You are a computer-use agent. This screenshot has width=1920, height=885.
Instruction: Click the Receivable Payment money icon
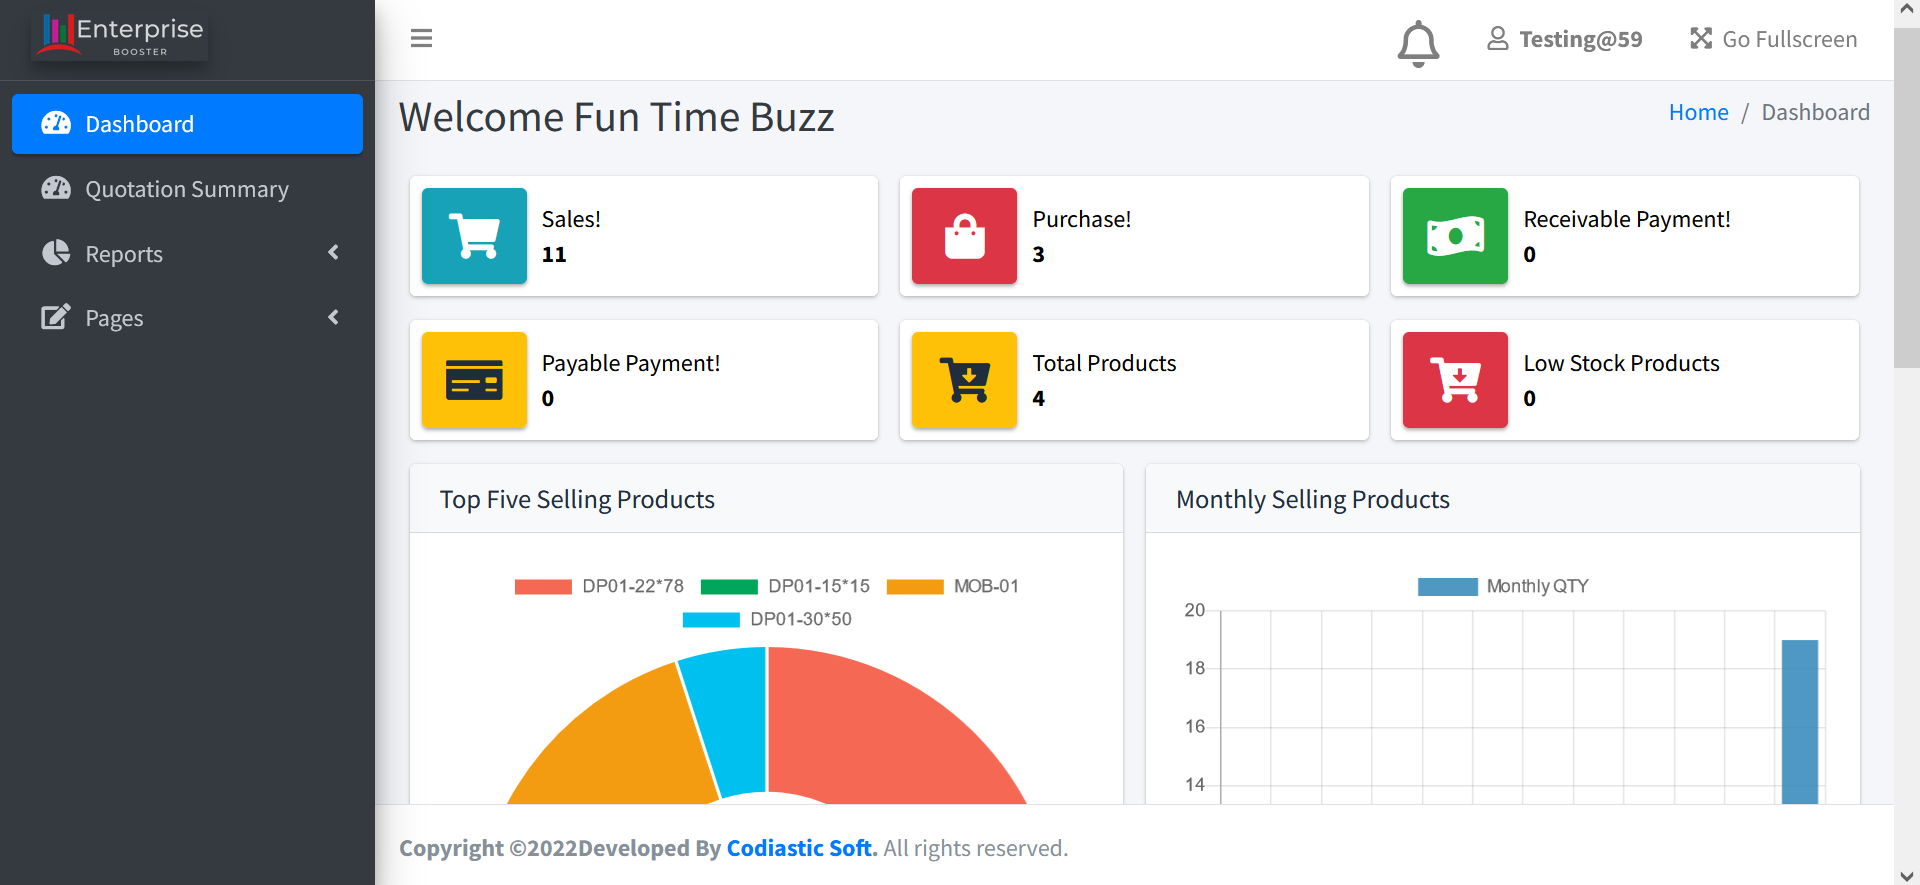click(x=1455, y=236)
